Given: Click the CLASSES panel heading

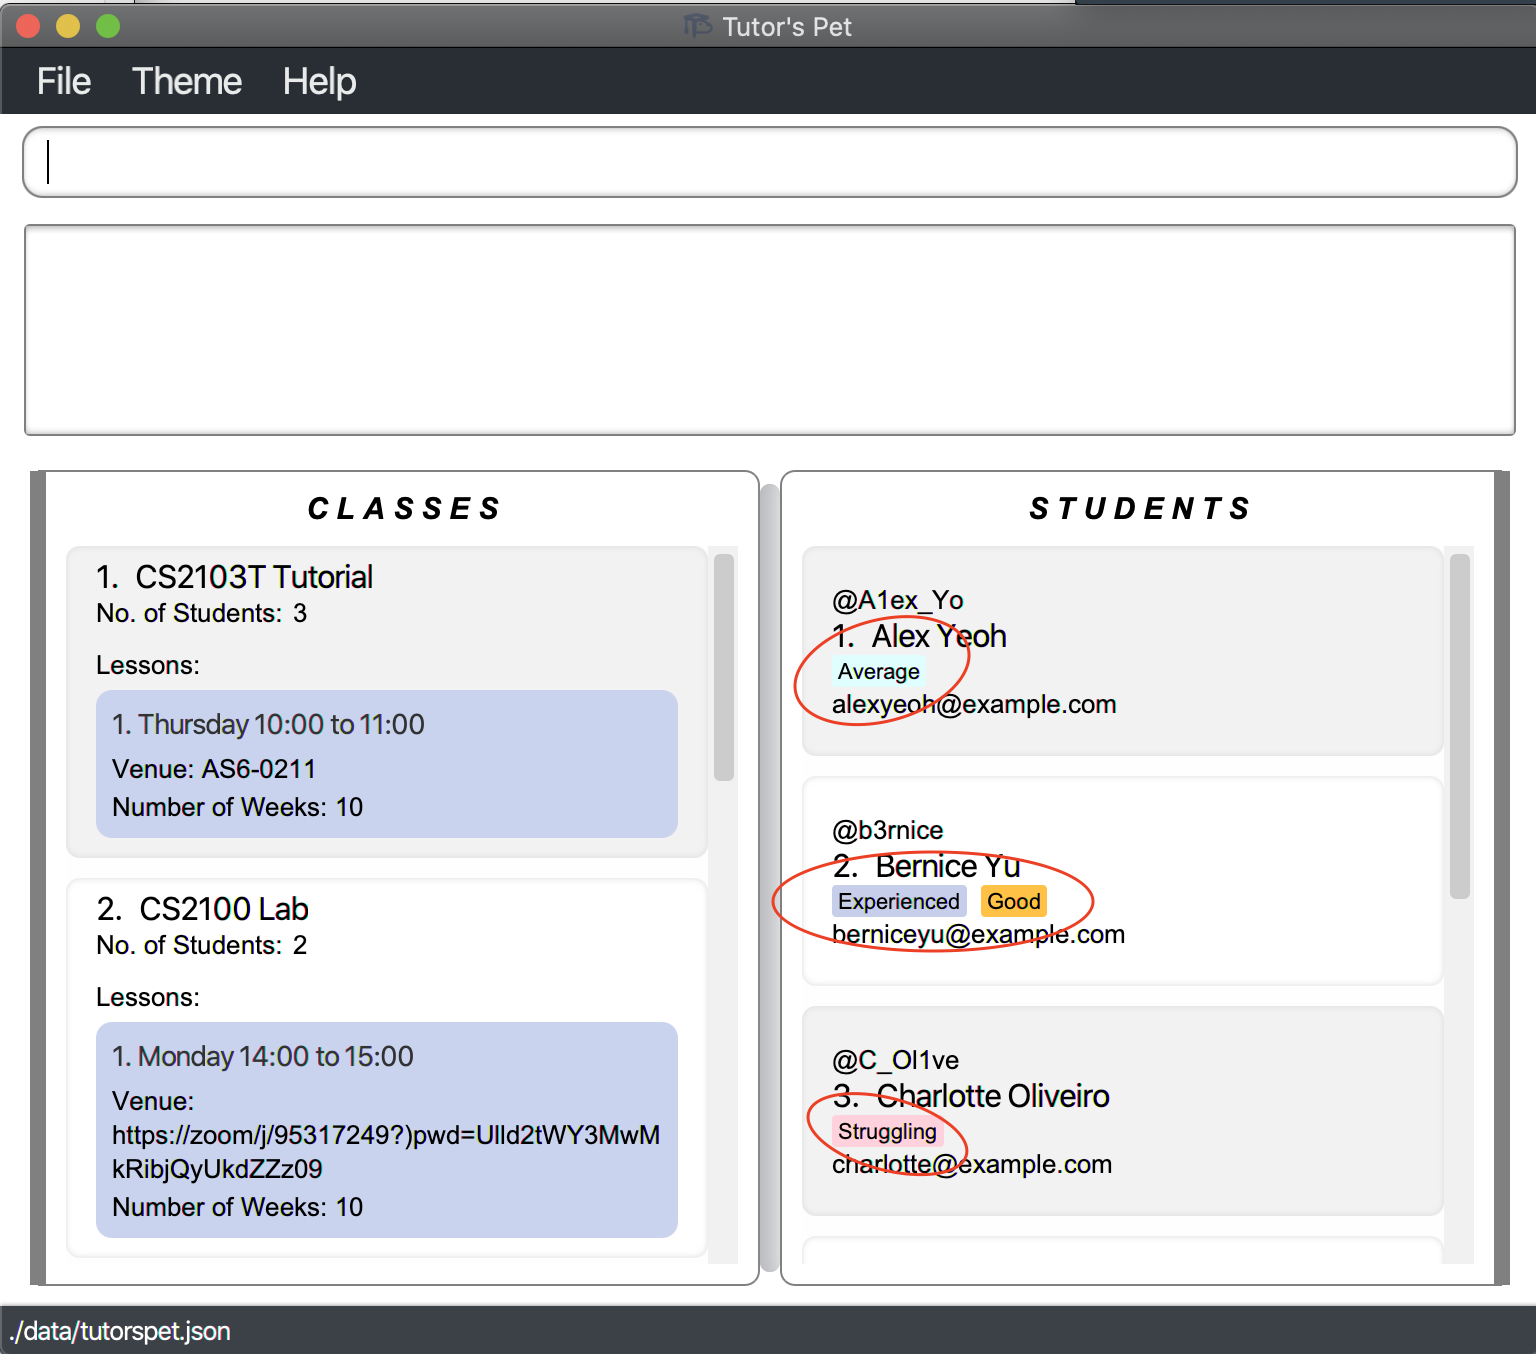Looking at the screenshot, I should point(404,509).
